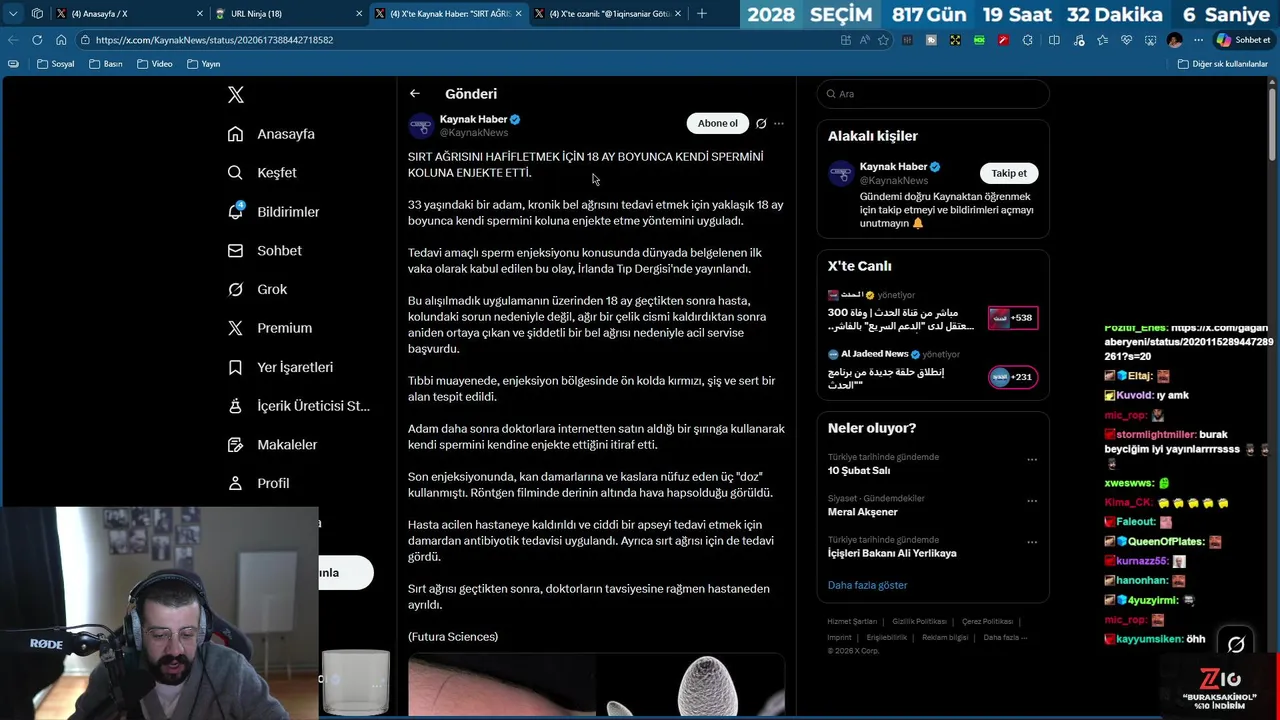Open the Yayın bookmarks folder
This screenshot has height=720, width=1280.
203,64
